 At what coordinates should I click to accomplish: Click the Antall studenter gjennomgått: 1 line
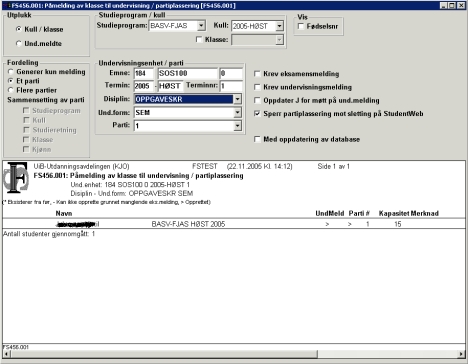click(x=49, y=234)
